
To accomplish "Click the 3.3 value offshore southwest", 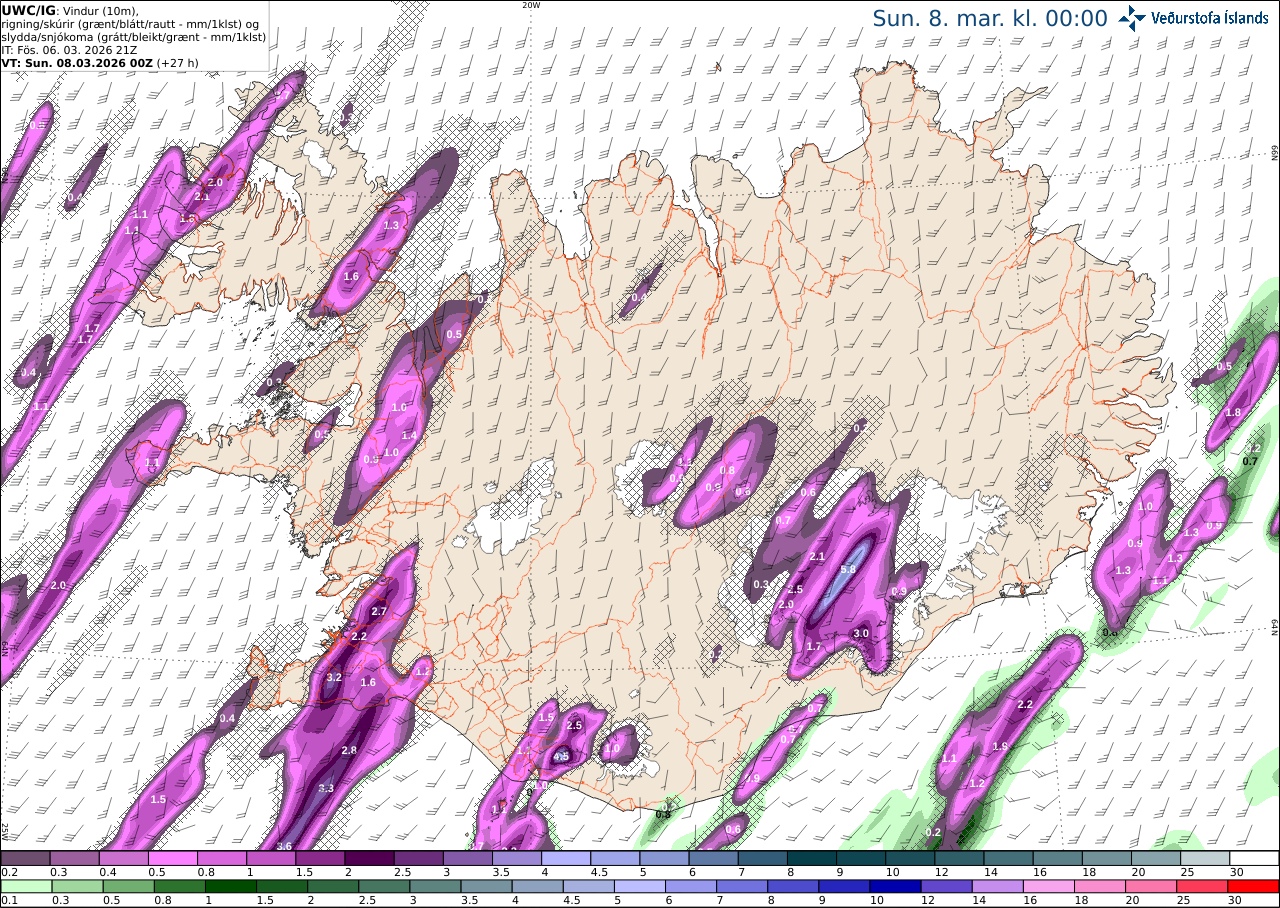I will point(326,788).
